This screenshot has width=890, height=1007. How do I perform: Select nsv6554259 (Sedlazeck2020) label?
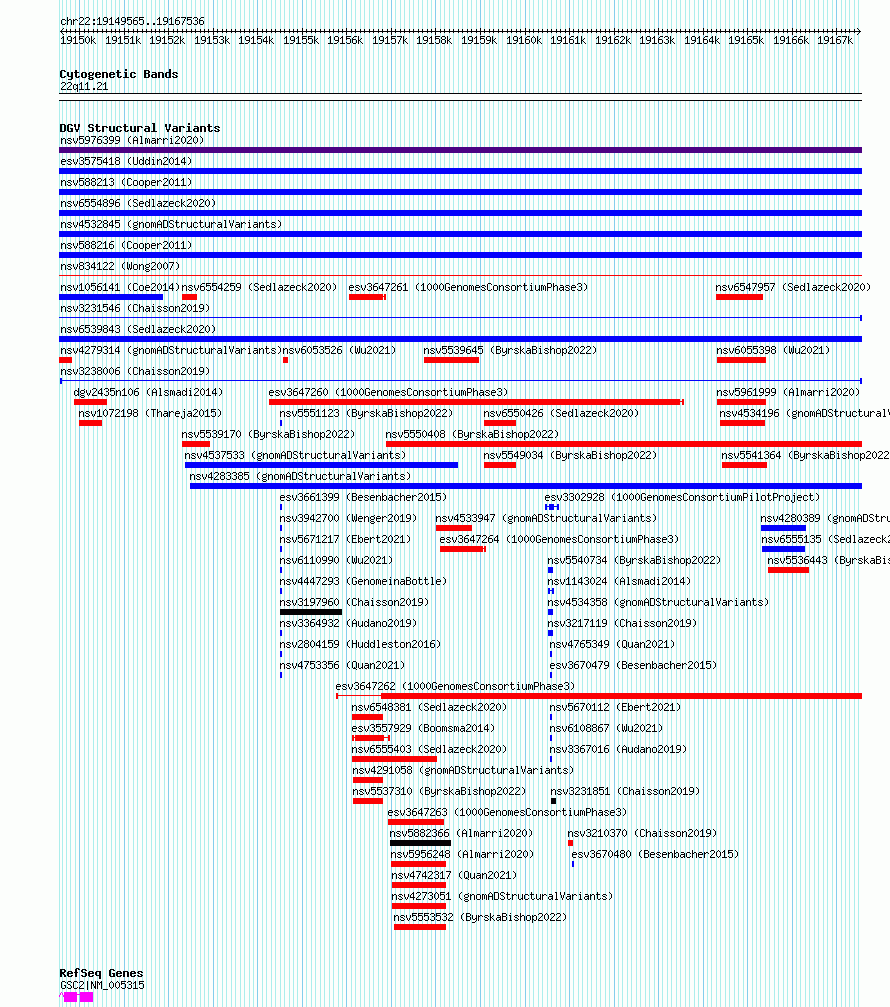click(x=259, y=287)
